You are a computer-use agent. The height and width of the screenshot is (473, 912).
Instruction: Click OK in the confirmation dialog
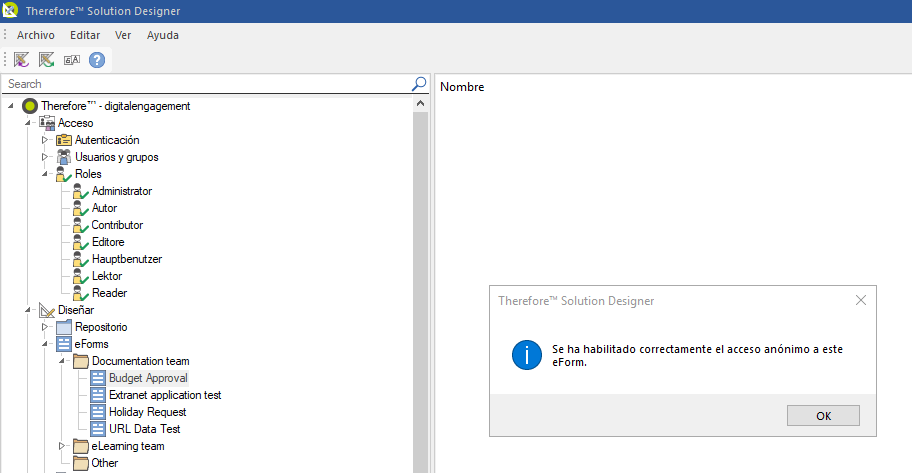click(823, 416)
